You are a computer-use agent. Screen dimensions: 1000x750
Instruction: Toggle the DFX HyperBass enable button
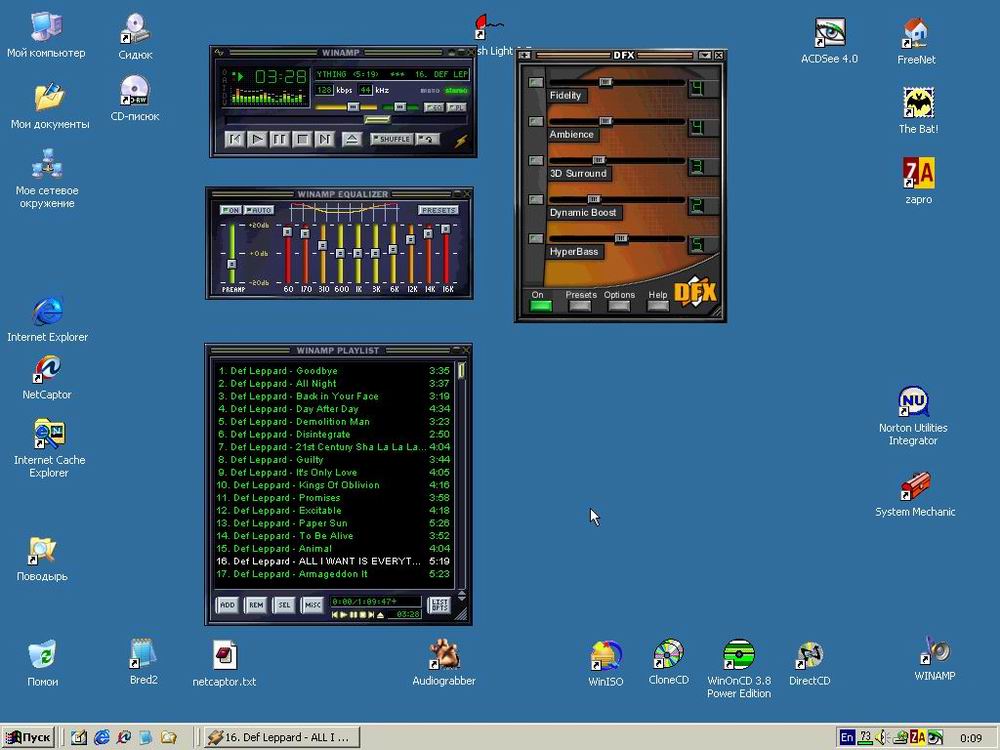[536, 239]
